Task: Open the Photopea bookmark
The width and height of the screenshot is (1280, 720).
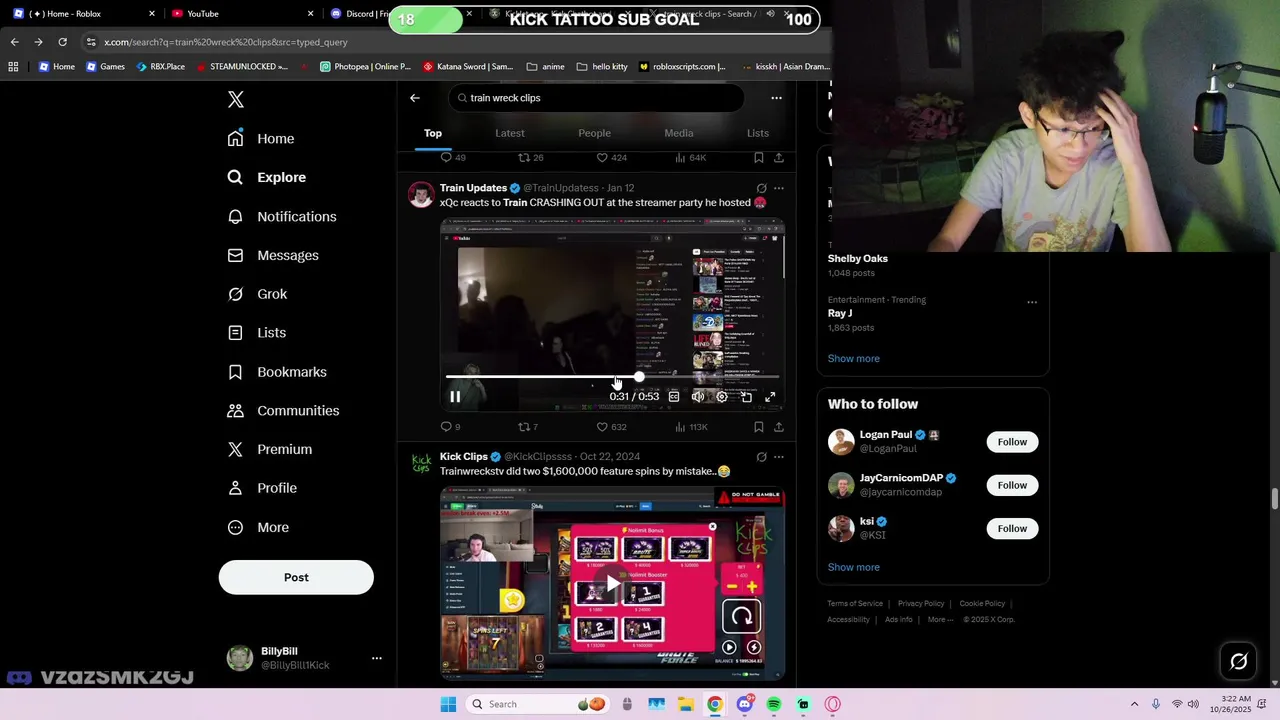Action: tap(365, 67)
